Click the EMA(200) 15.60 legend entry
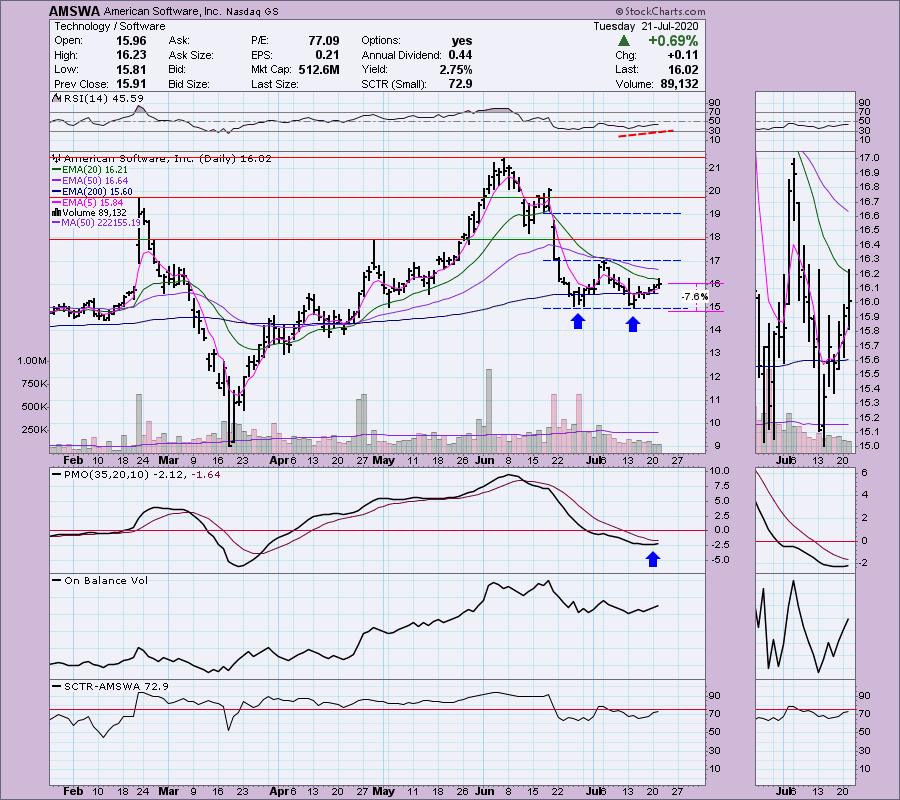The width and height of the screenshot is (900, 800). point(92,192)
